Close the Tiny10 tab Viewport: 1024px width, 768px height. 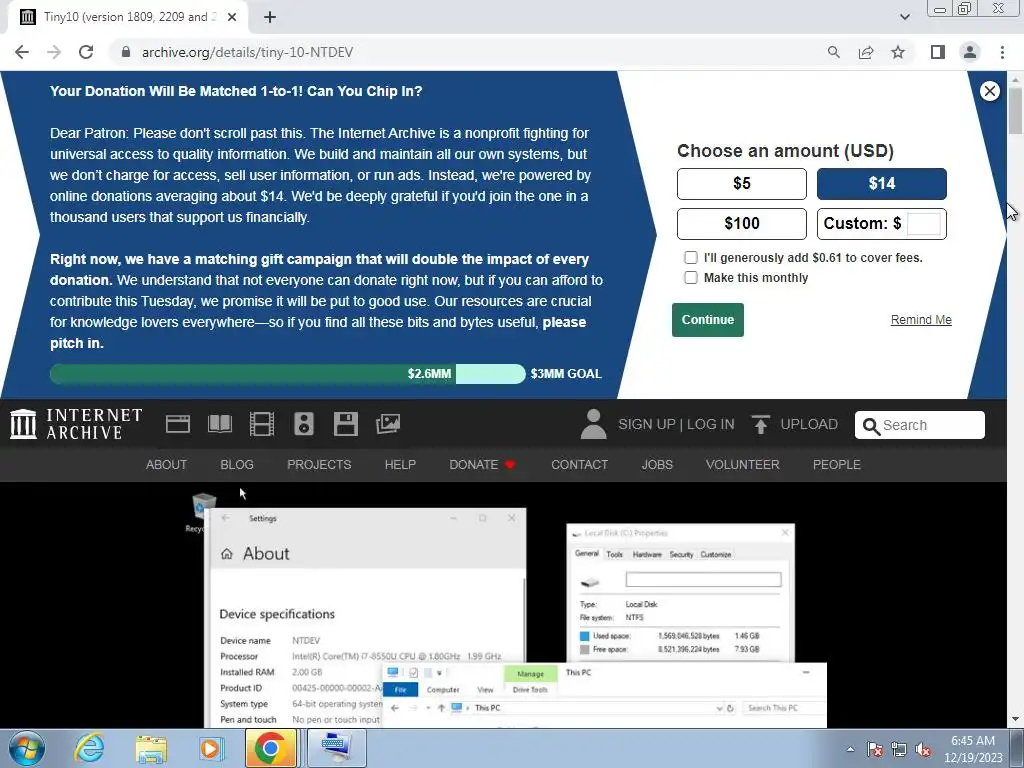(x=232, y=18)
